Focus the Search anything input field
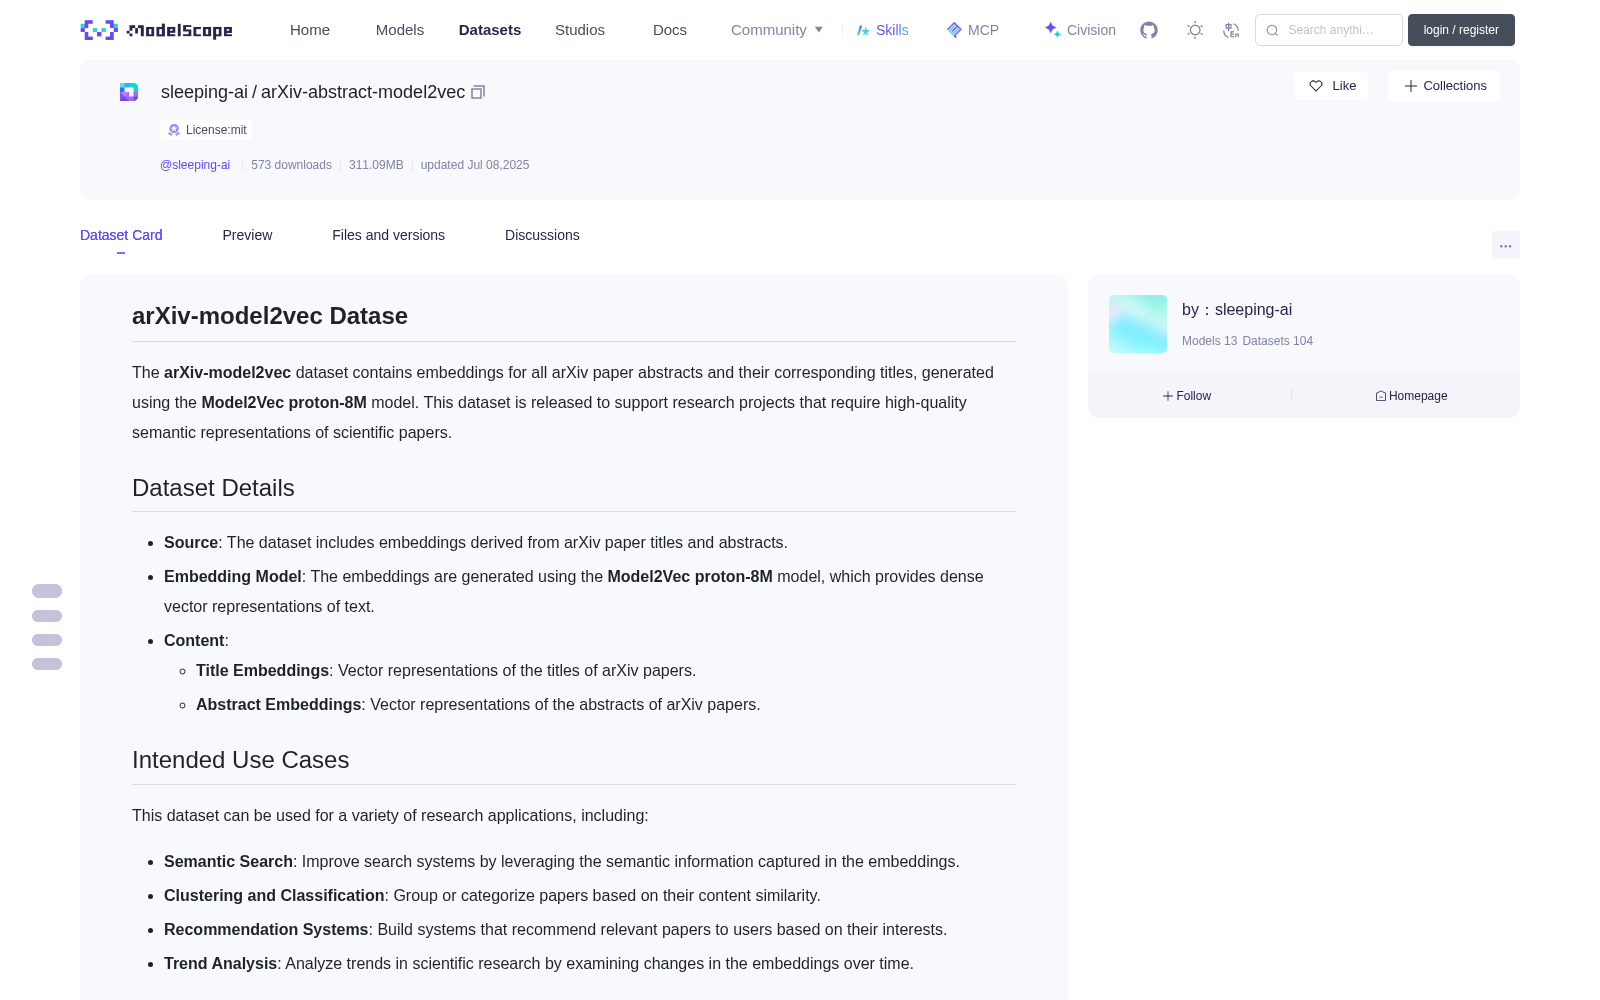Image resolution: width=1600 pixels, height=1000 pixels. tap(1329, 30)
